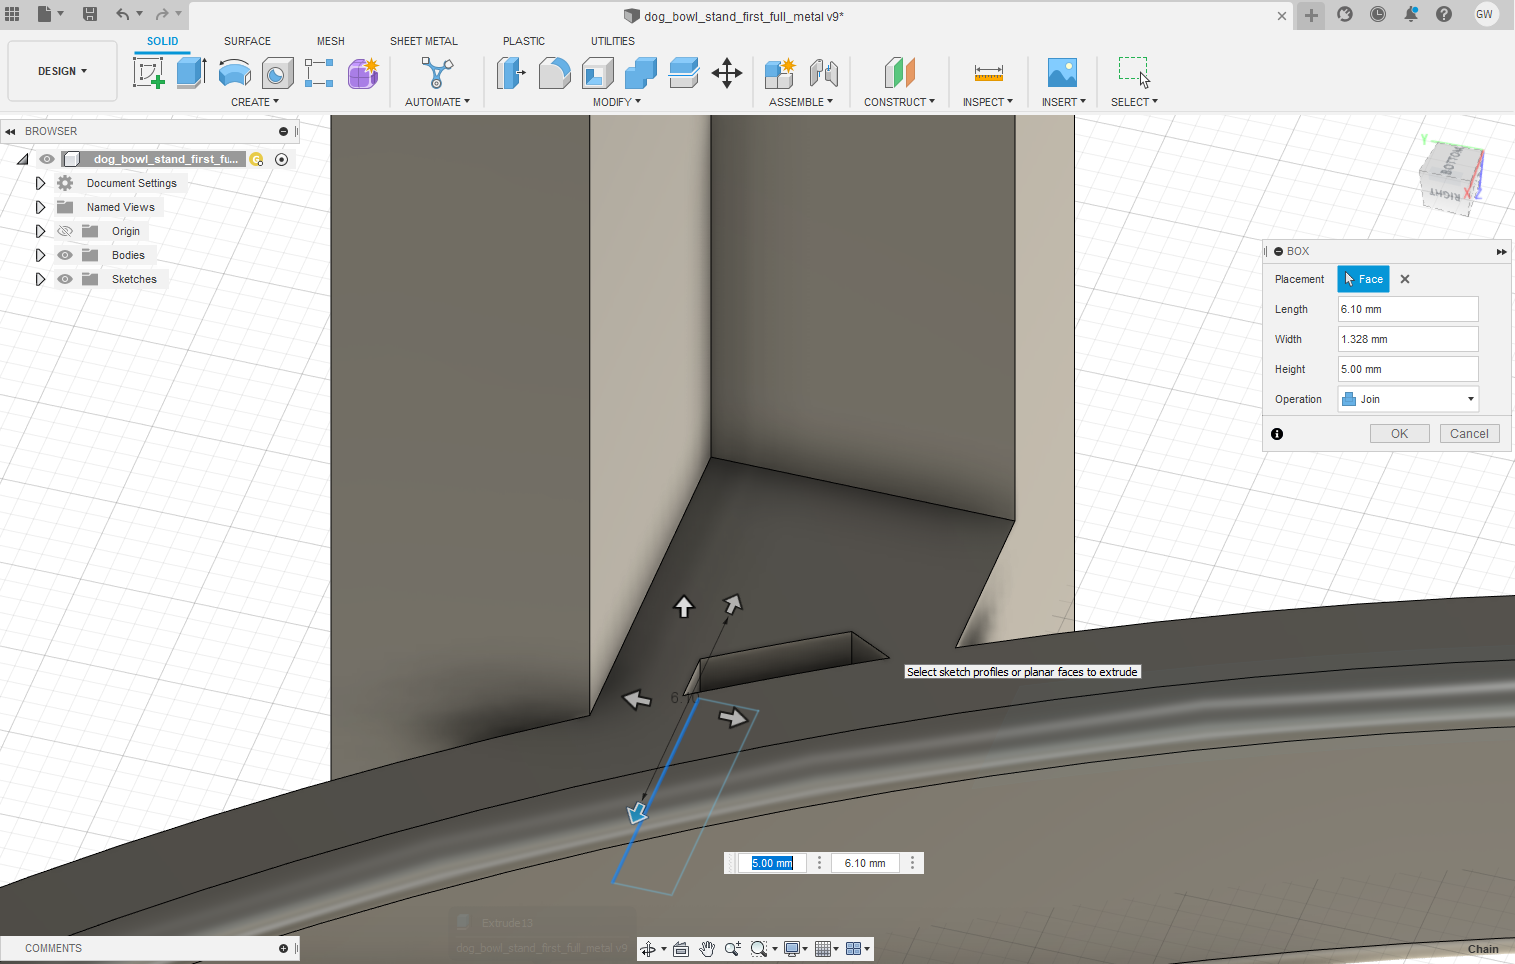Switch to the UTILITIES tab
This screenshot has width=1515, height=964.
[x=613, y=41]
